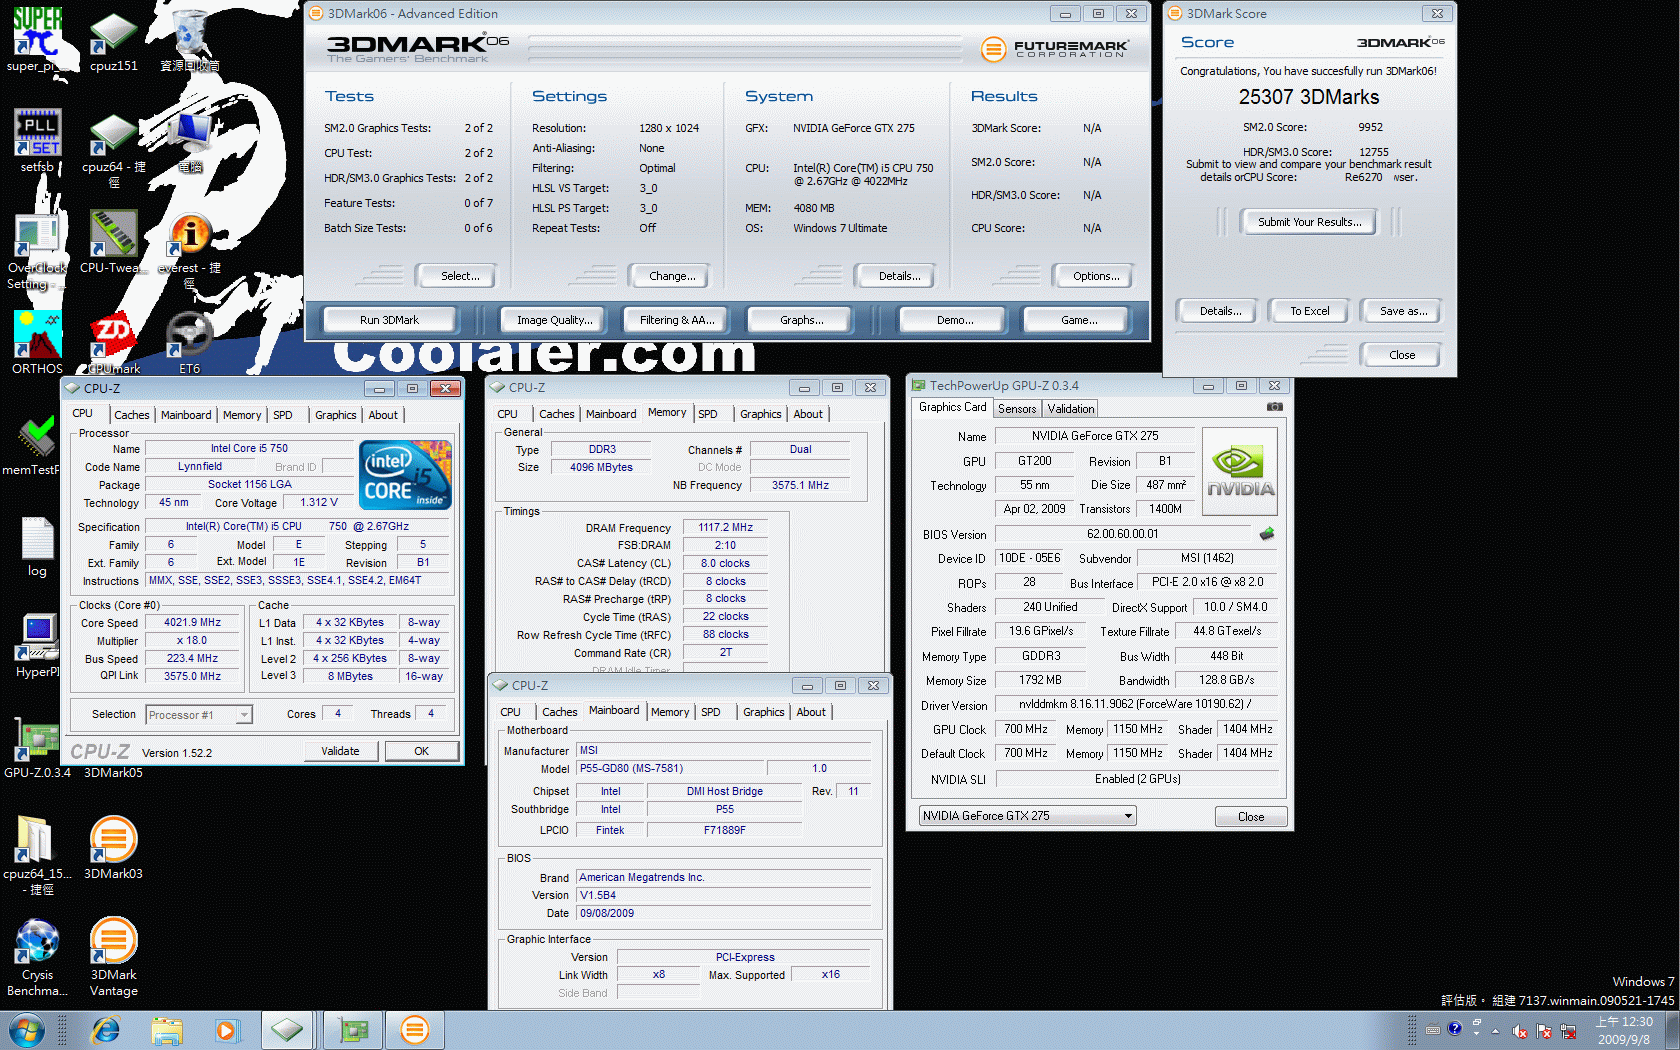
Task: Click the GPU-Z BIOS save chip icon
Action: coord(1267,534)
